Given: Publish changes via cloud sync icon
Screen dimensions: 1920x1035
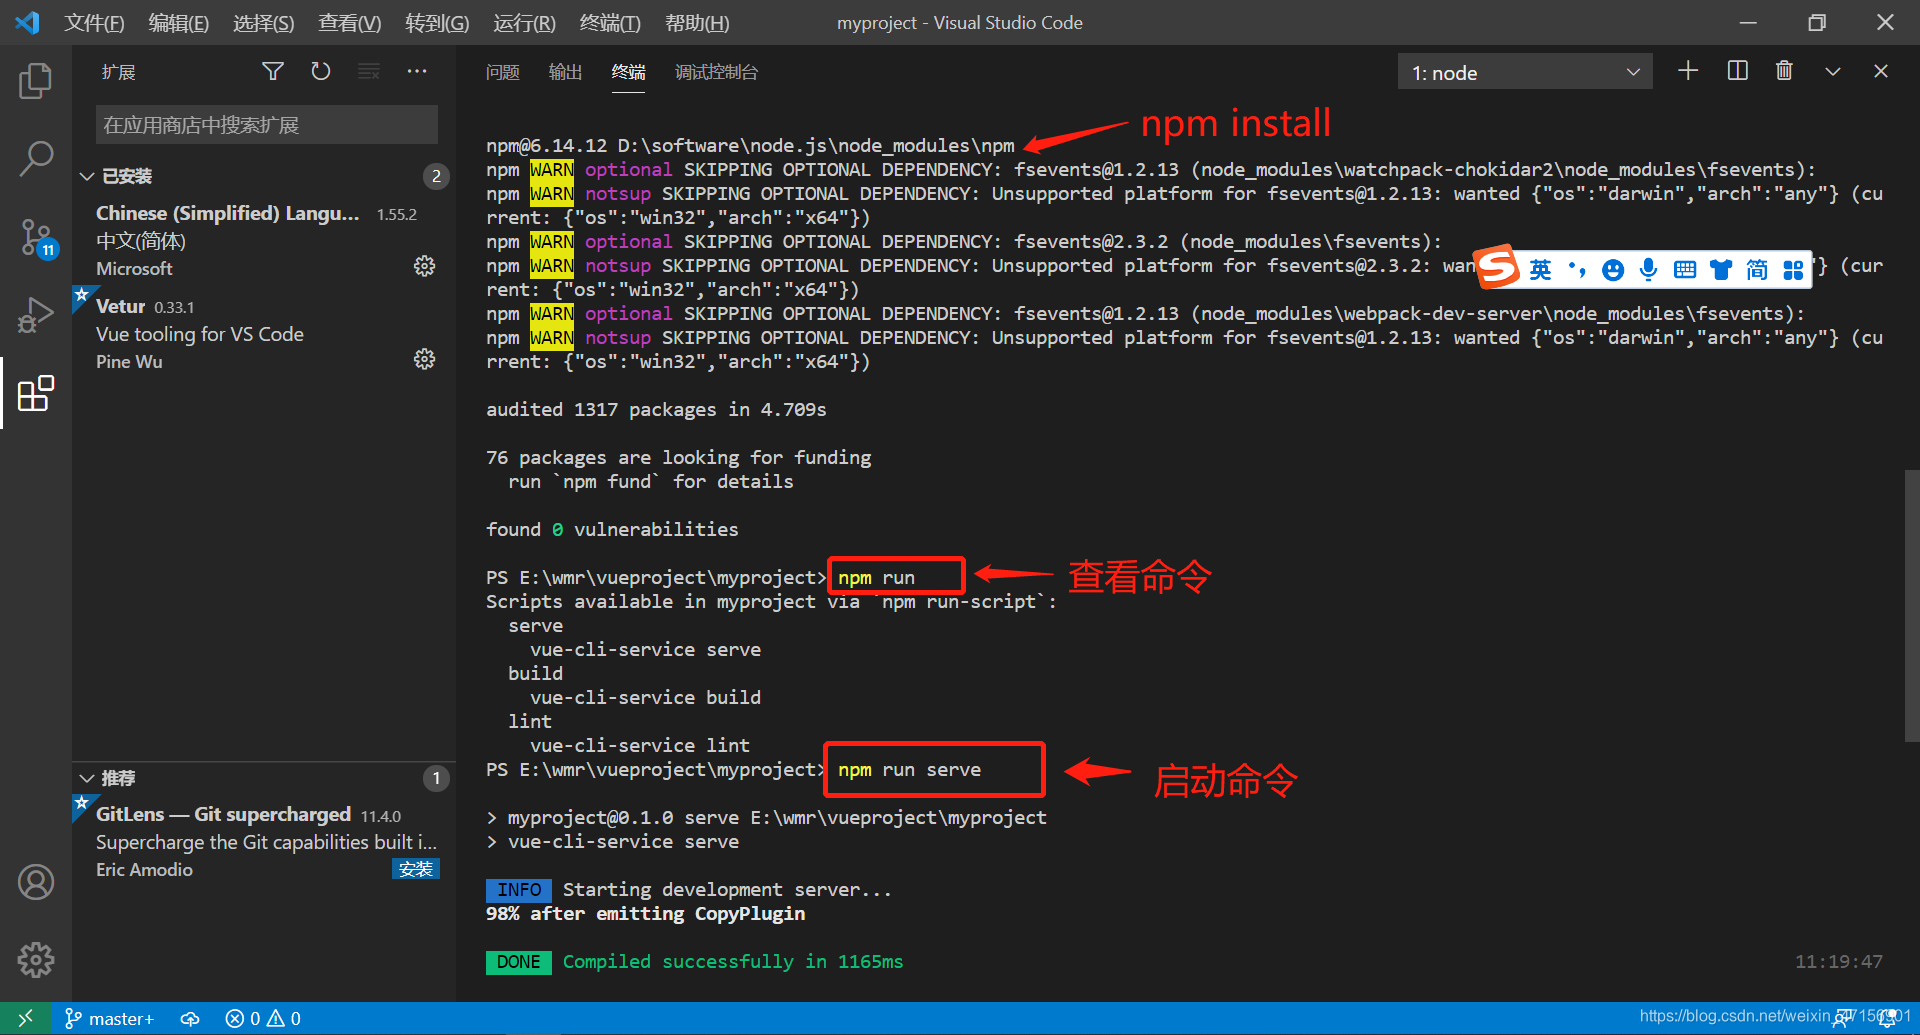Looking at the screenshot, I should [190, 1018].
